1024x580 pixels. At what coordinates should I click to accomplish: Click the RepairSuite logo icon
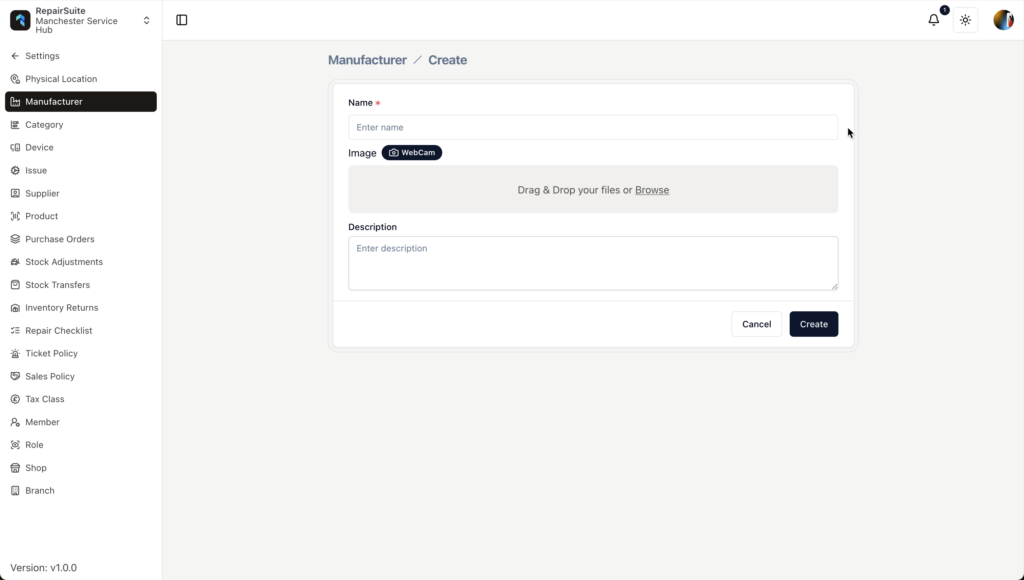20,20
